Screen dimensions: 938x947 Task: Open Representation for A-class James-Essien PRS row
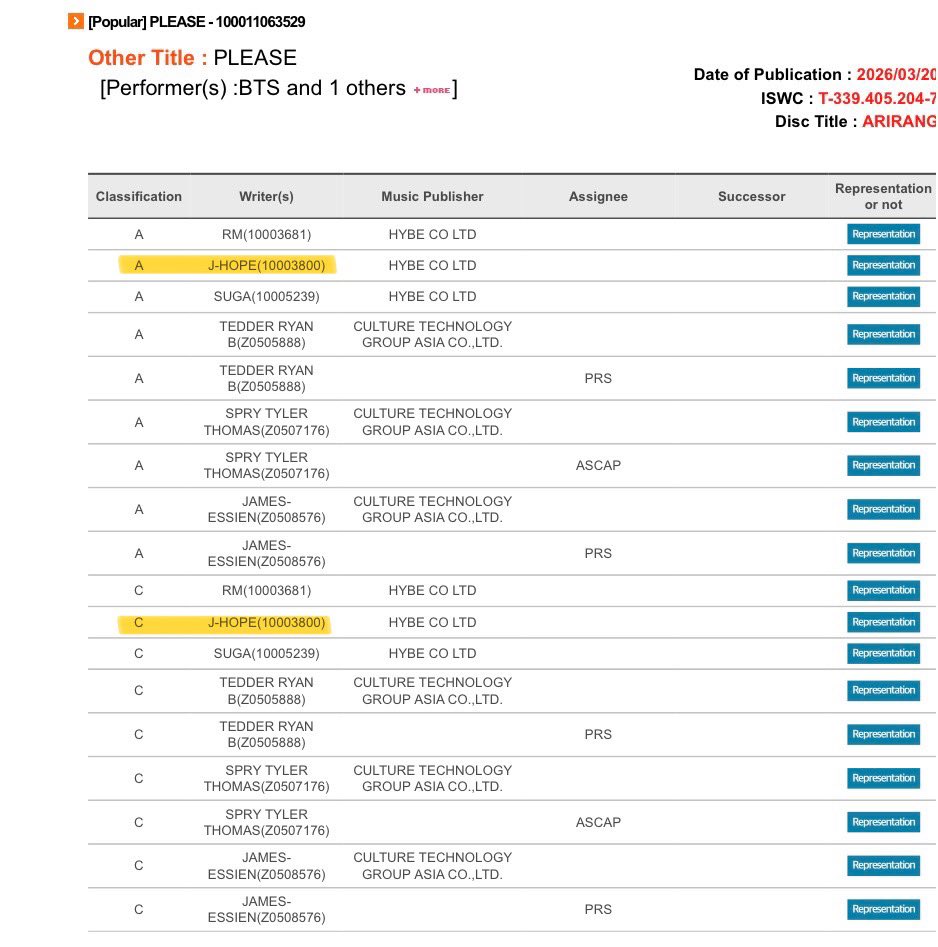tap(883, 553)
